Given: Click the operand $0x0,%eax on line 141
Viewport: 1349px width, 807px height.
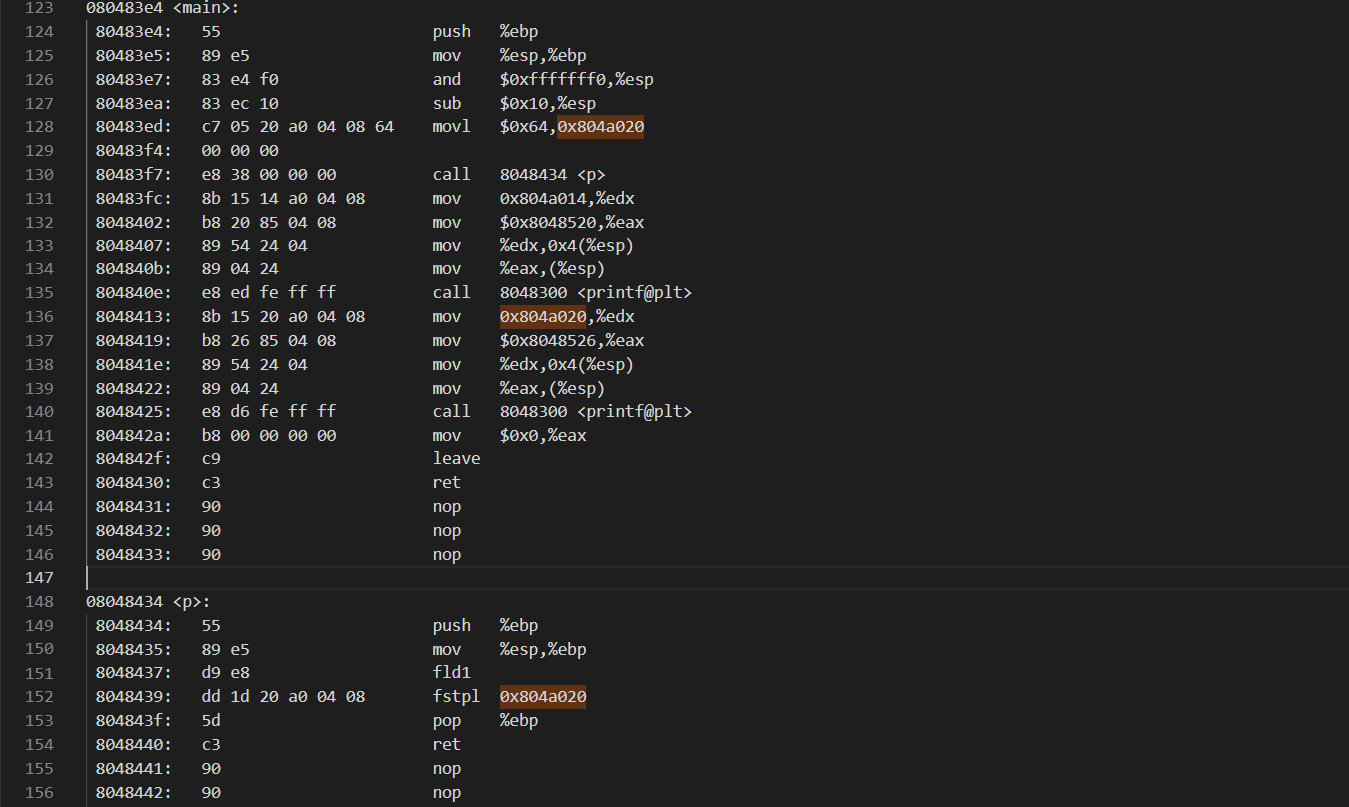Looking at the screenshot, I should click(543, 436).
